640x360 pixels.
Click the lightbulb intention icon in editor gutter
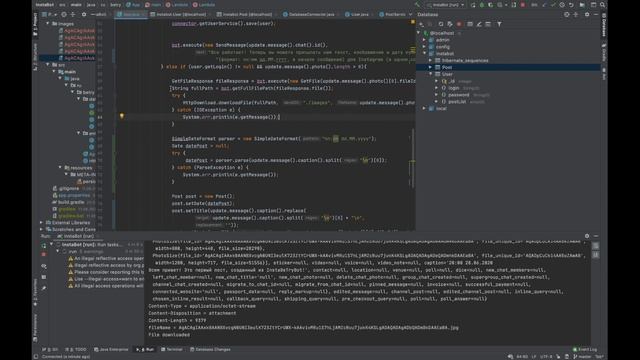122,116
